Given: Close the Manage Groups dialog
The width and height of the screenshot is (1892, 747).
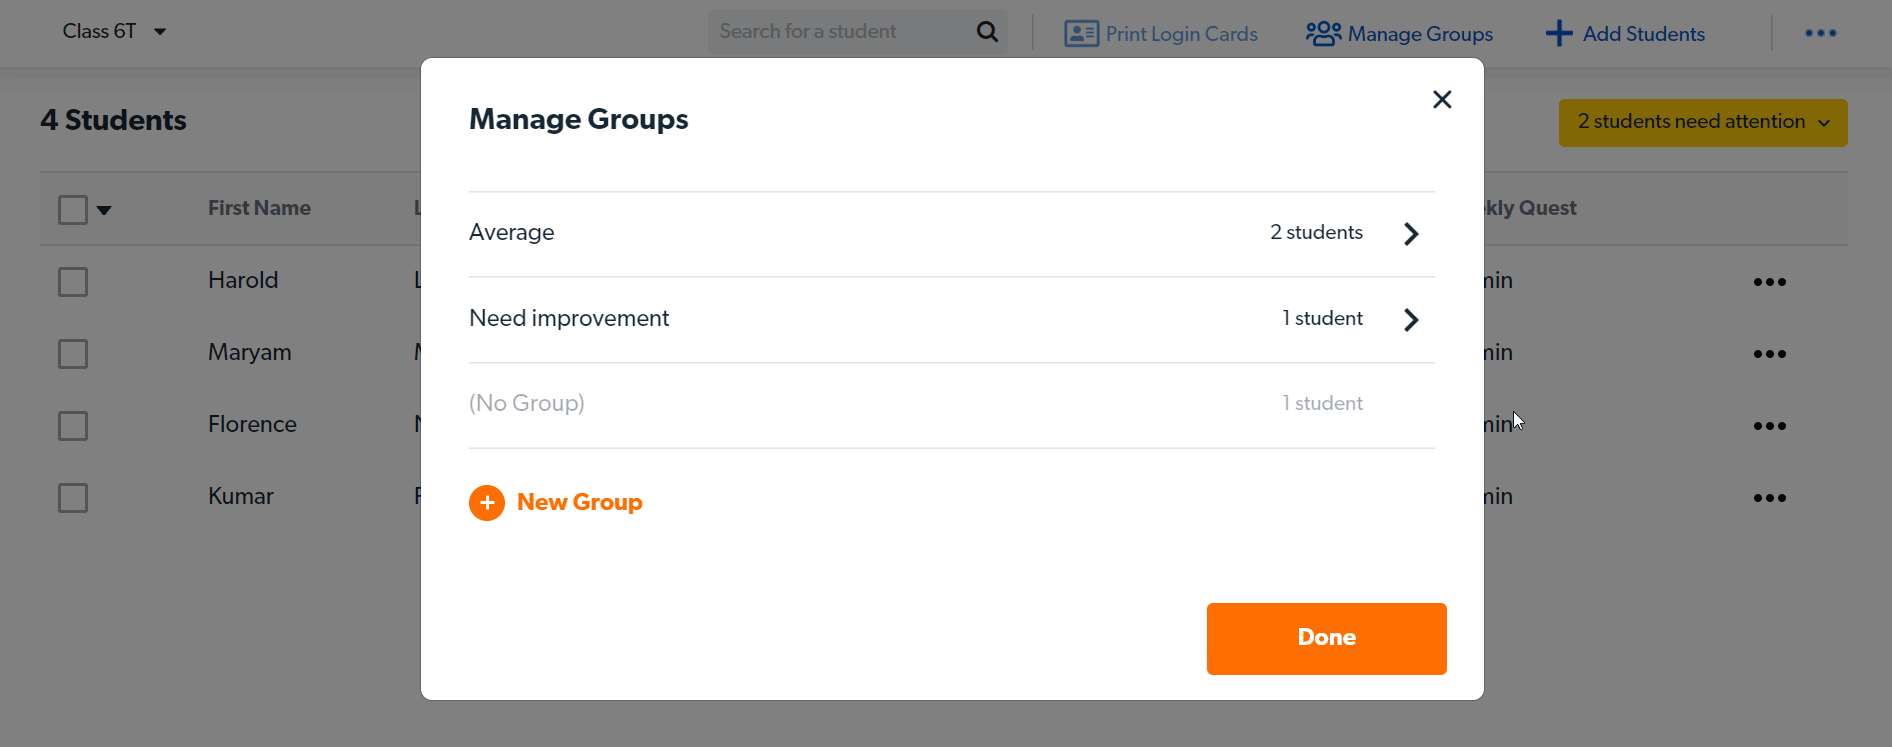Looking at the screenshot, I should [1442, 99].
